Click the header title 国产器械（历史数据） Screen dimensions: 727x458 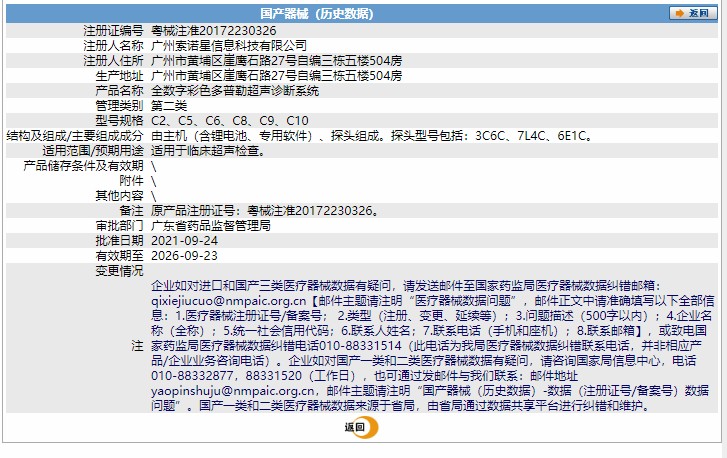pos(317,13)
